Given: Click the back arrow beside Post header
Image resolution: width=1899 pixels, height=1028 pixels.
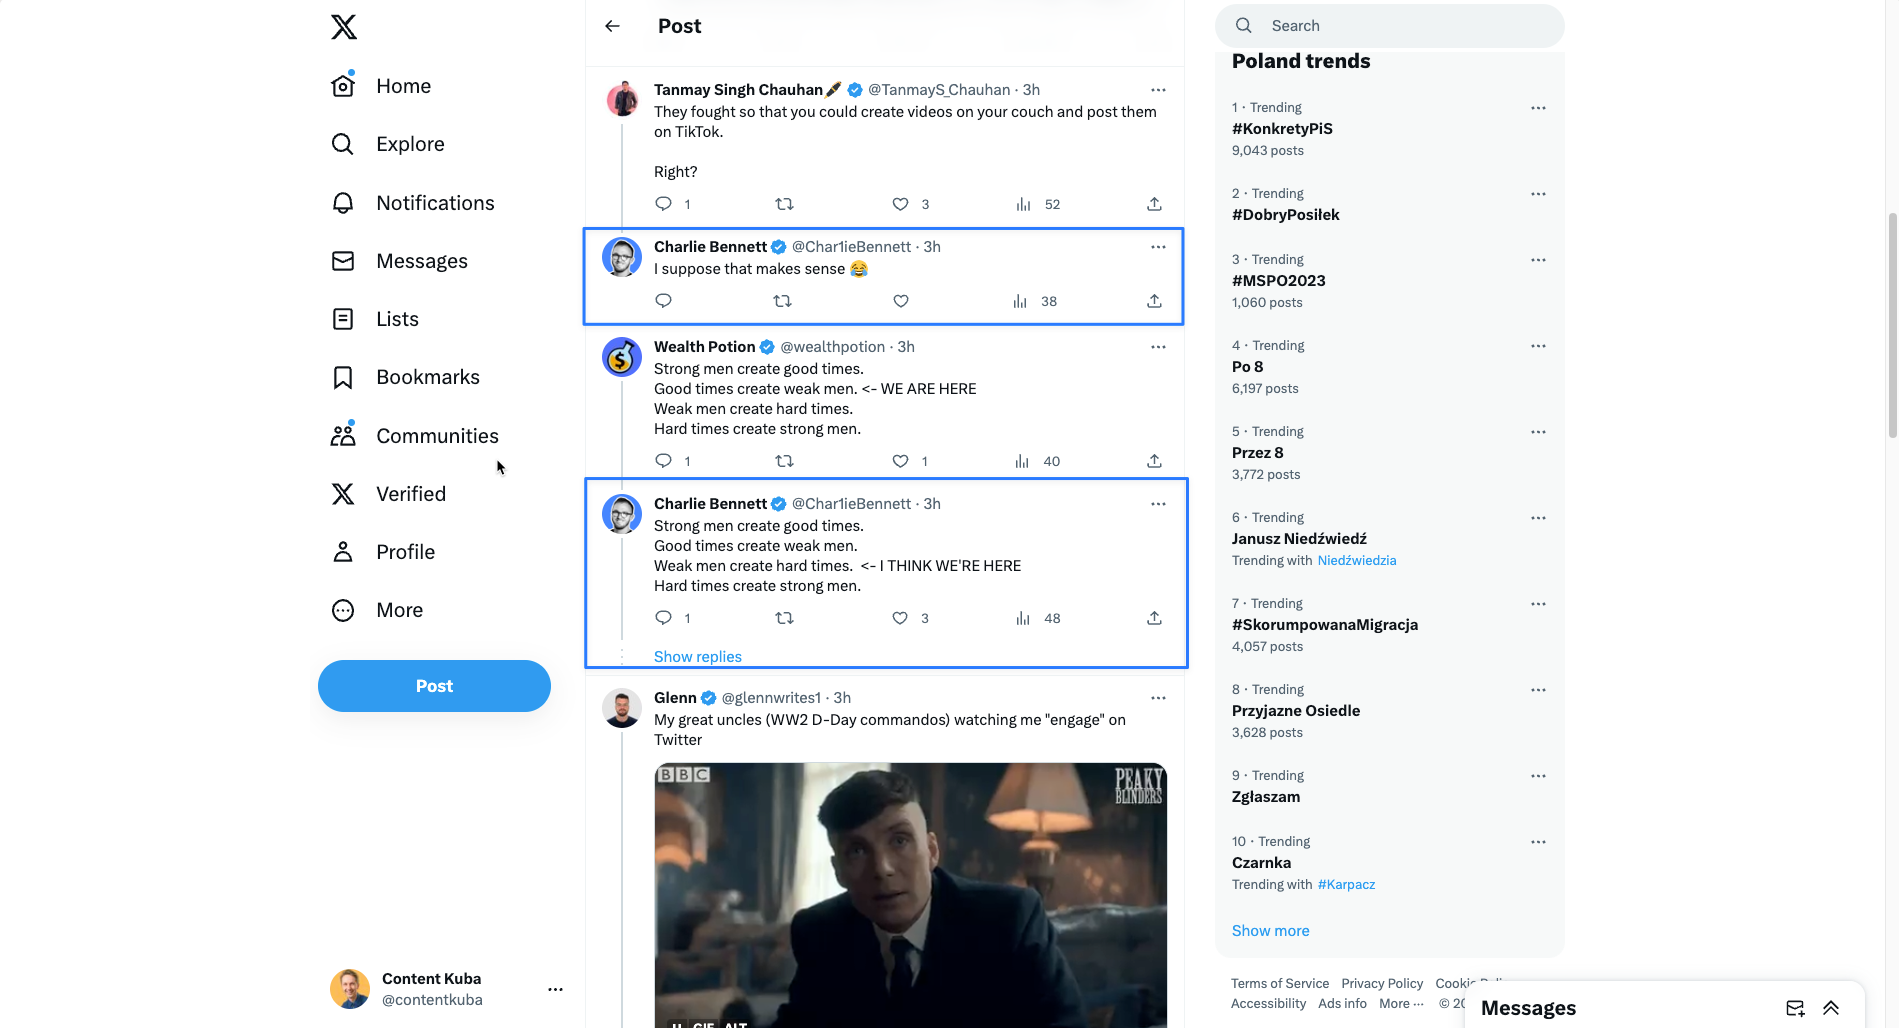Looking at the screenshot, I should (x=613, y=26).
